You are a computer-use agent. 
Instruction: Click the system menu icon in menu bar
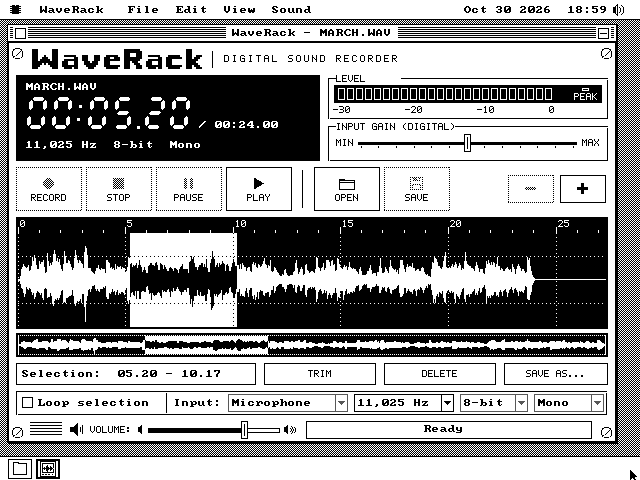(16, 9)
